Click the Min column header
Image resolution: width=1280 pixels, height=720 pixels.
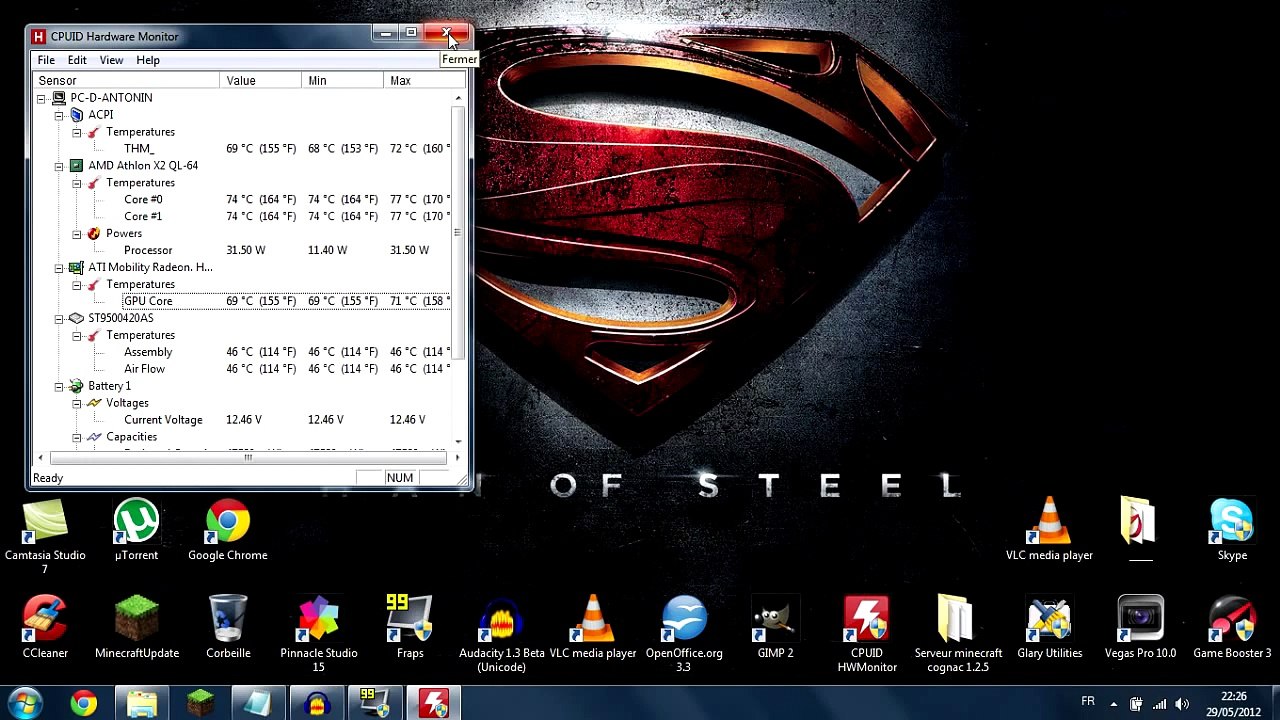coord(343,80)
